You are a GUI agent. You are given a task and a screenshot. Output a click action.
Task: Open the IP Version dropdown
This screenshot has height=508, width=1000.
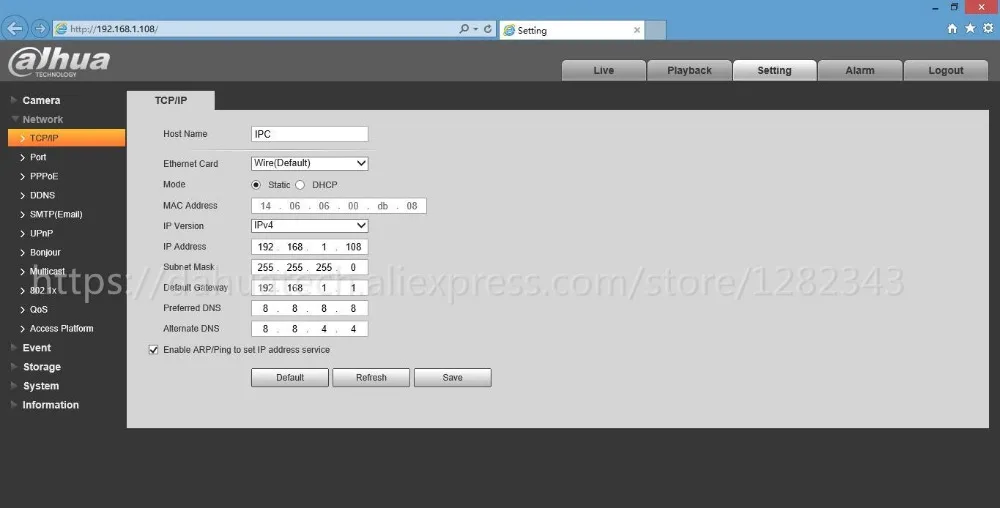click(x=309, y=225)
